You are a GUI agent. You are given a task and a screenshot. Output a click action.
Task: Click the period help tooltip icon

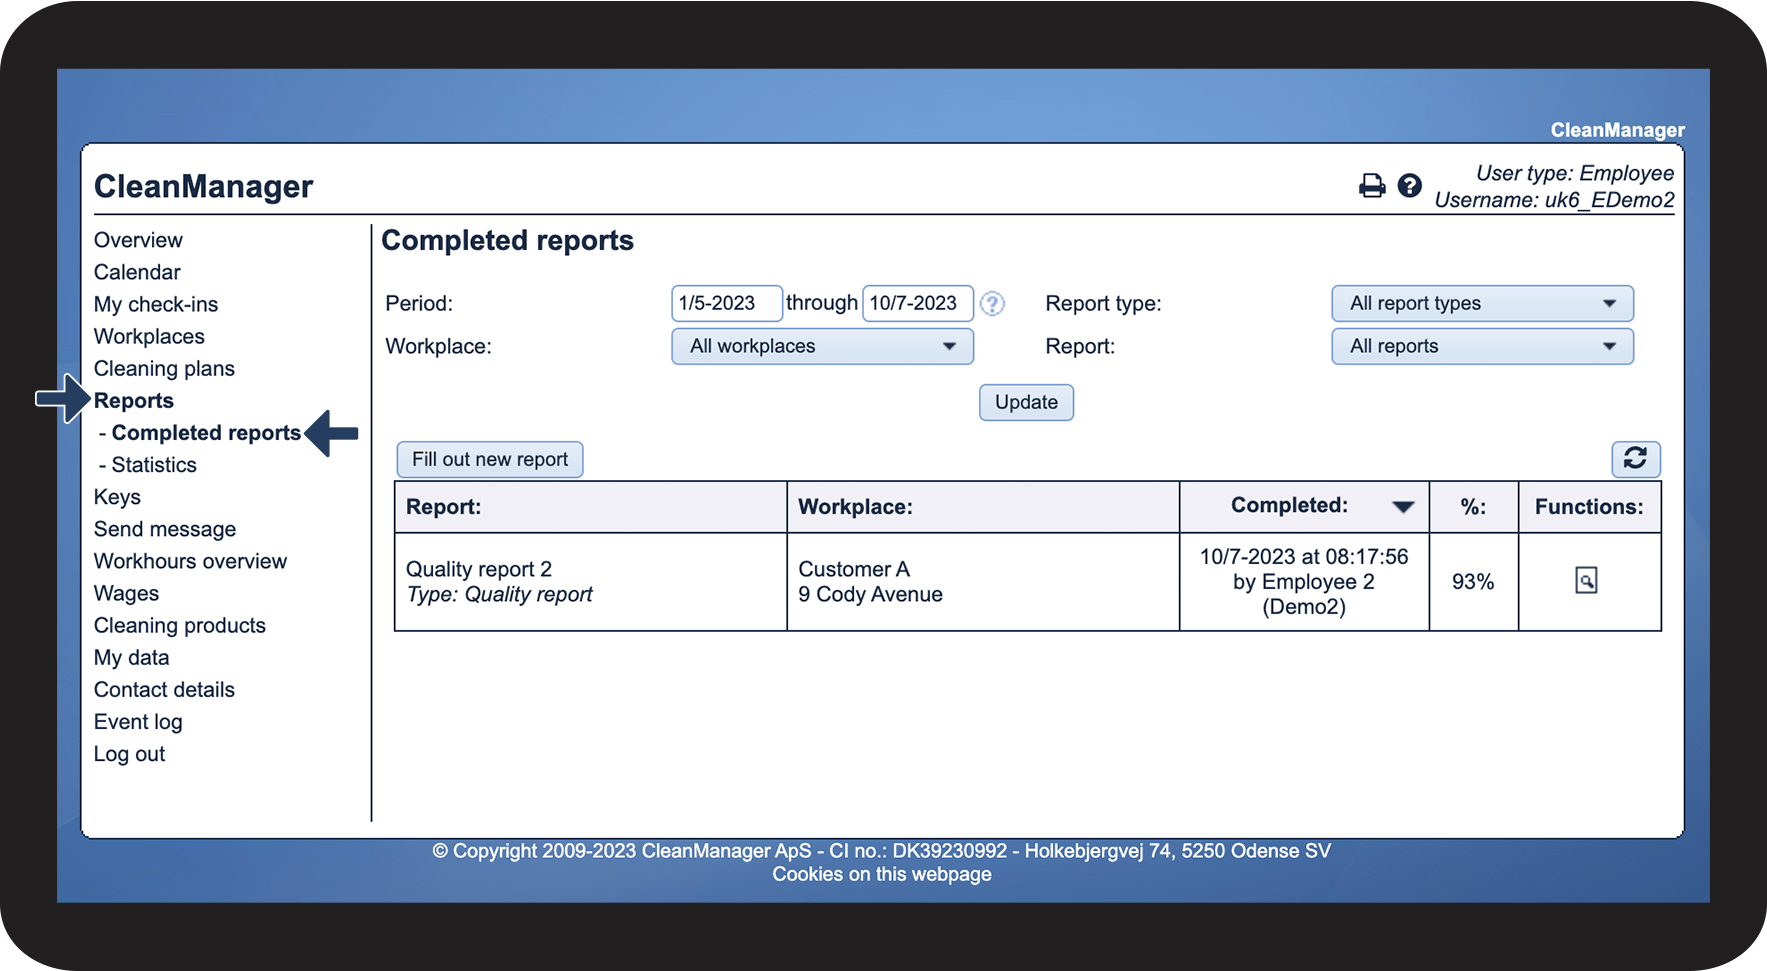(991, 304)
